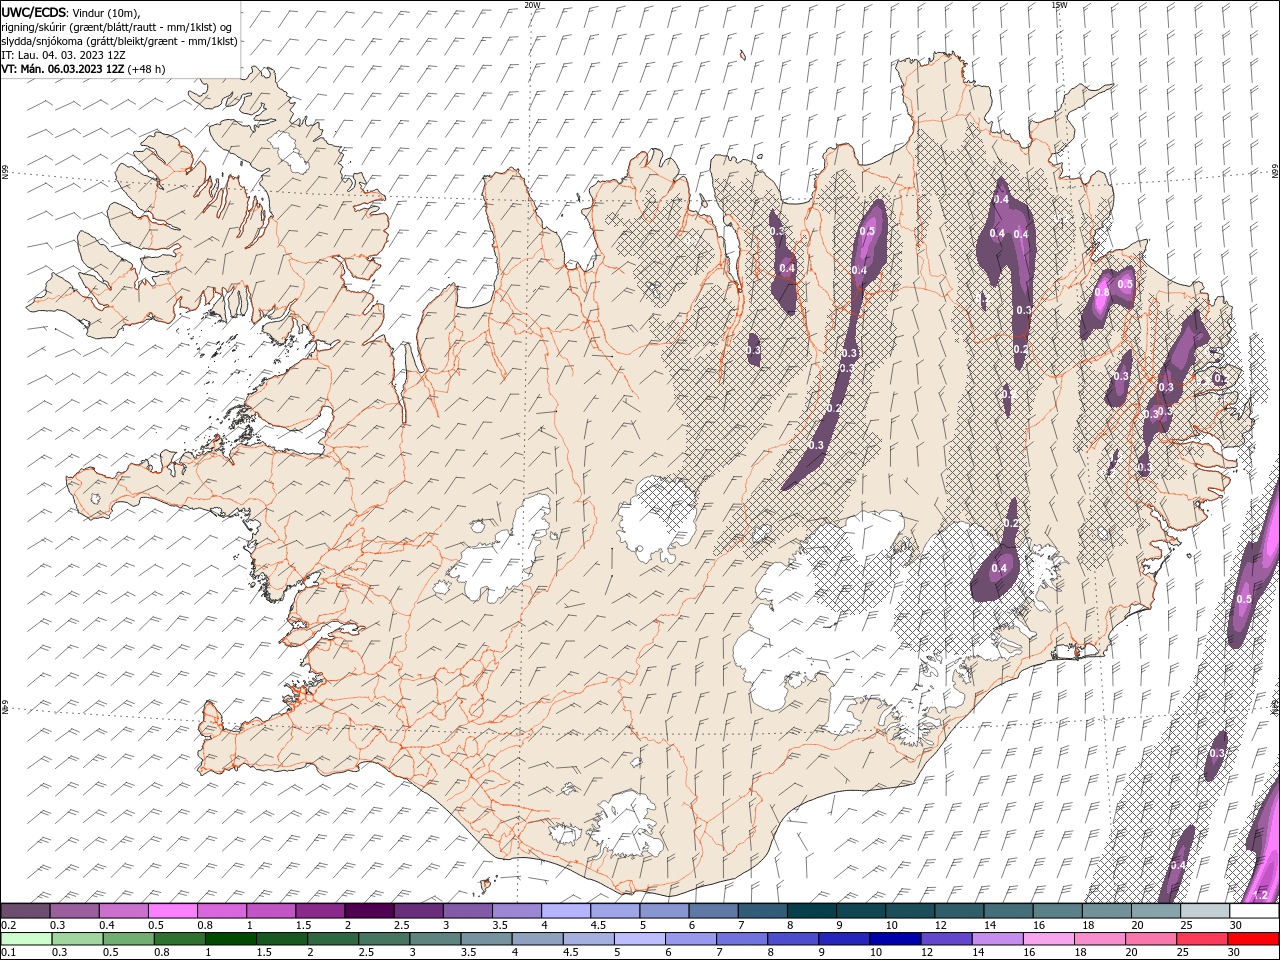This screenshot has height=960, width=1280.
Task: Click the 0.5 value in the offshore eastern snow band
Action: pos(1244,599)
